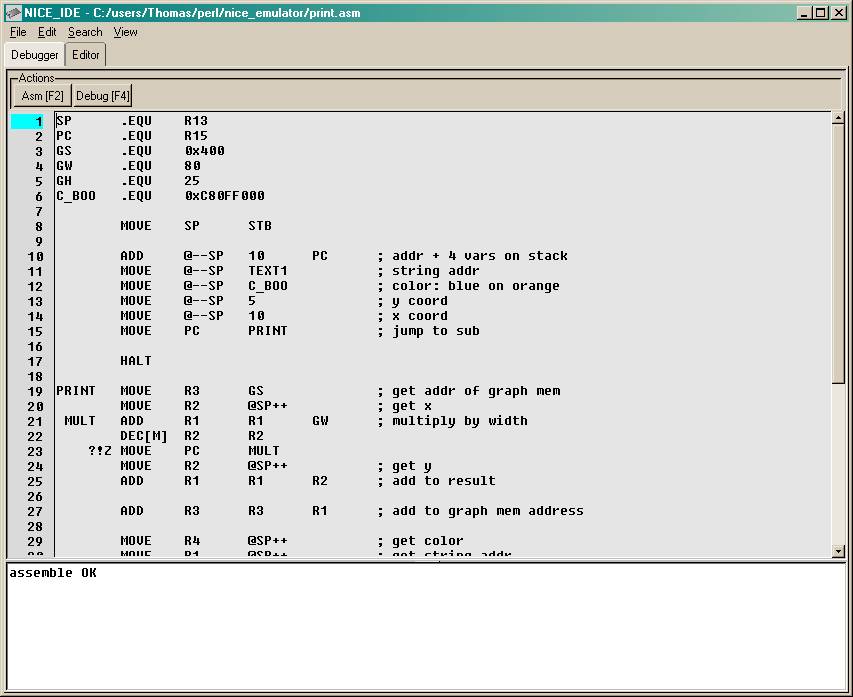Switch to the Editor tab
This screenshot has width=853, height=697.
[86, 55]
